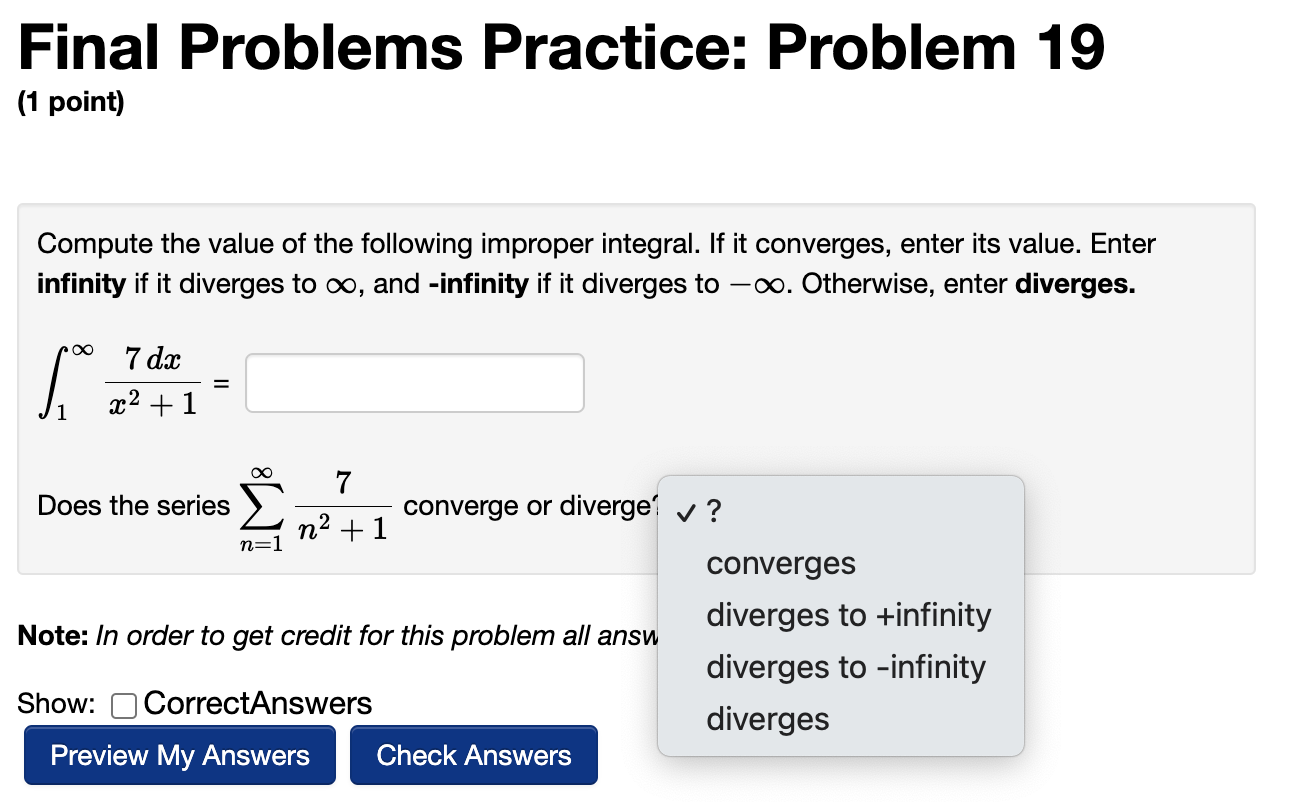Click the Final Problems Practice: Problem 19 heading
This screenshot has width=1292, height=808.
pos(560,45)
